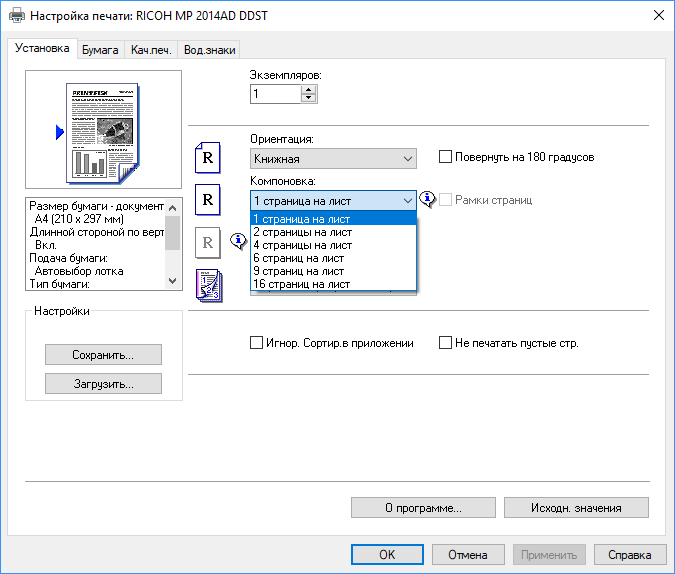Click settings summary scrollbar down arrow
The height and width of the screenshot is (574, 675).
pyautogui.click(x=172, y=282)
